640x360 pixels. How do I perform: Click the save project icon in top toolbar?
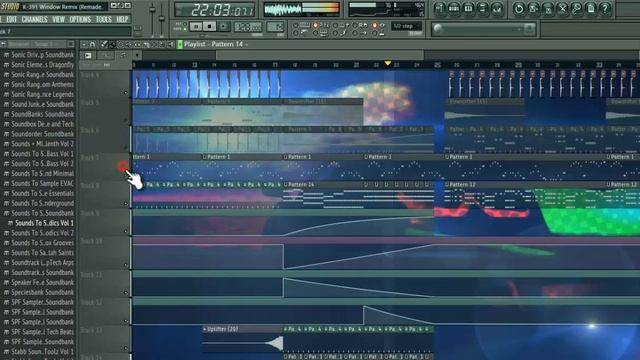click(533, 9)
